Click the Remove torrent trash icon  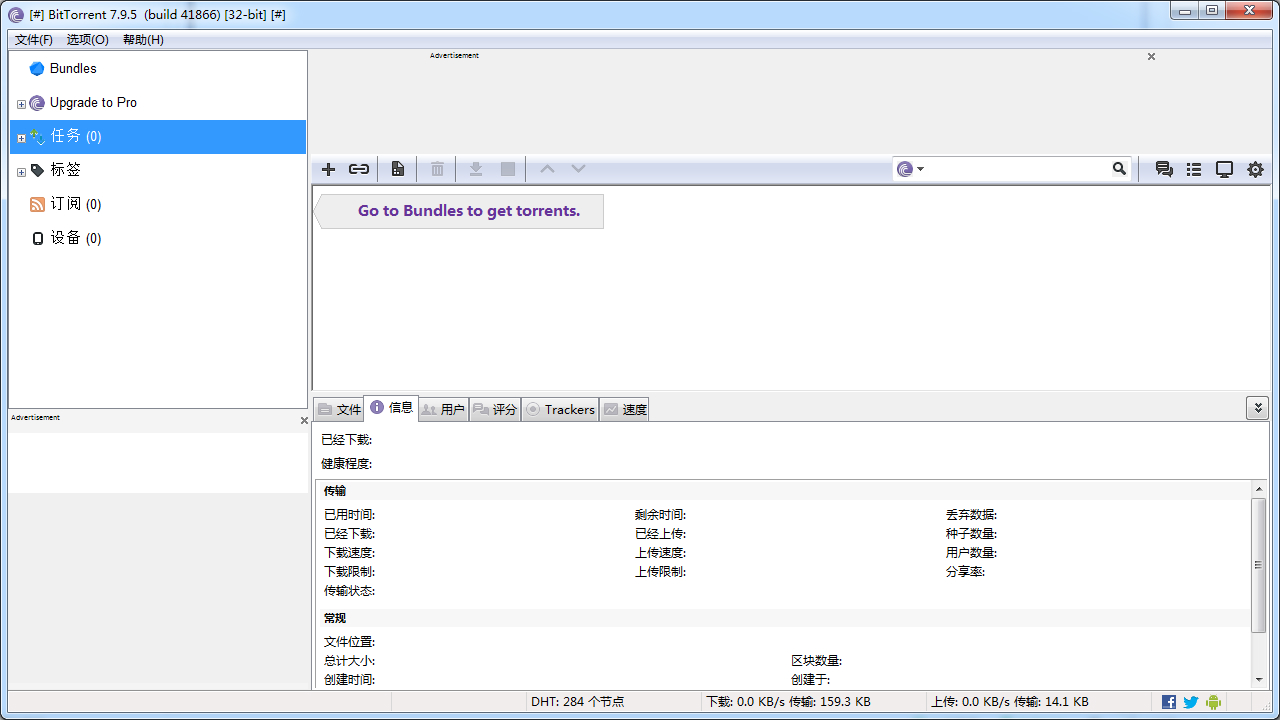[x=437, y=169]
